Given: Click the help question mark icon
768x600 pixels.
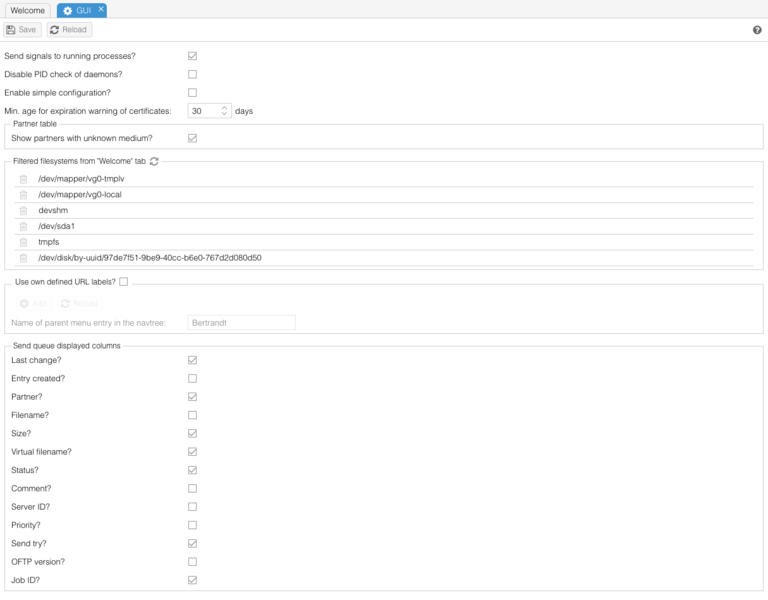Looking at the screenshot, I should tap(757, 30).
